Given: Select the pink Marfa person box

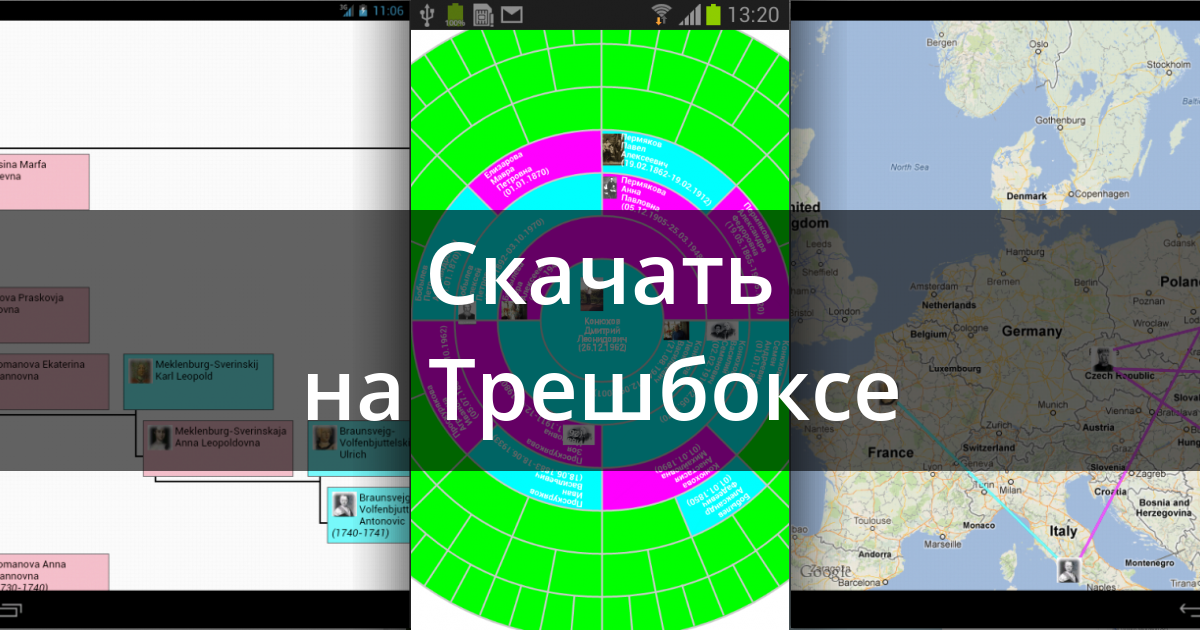Looking at the screenshot, I should point(45,182).
